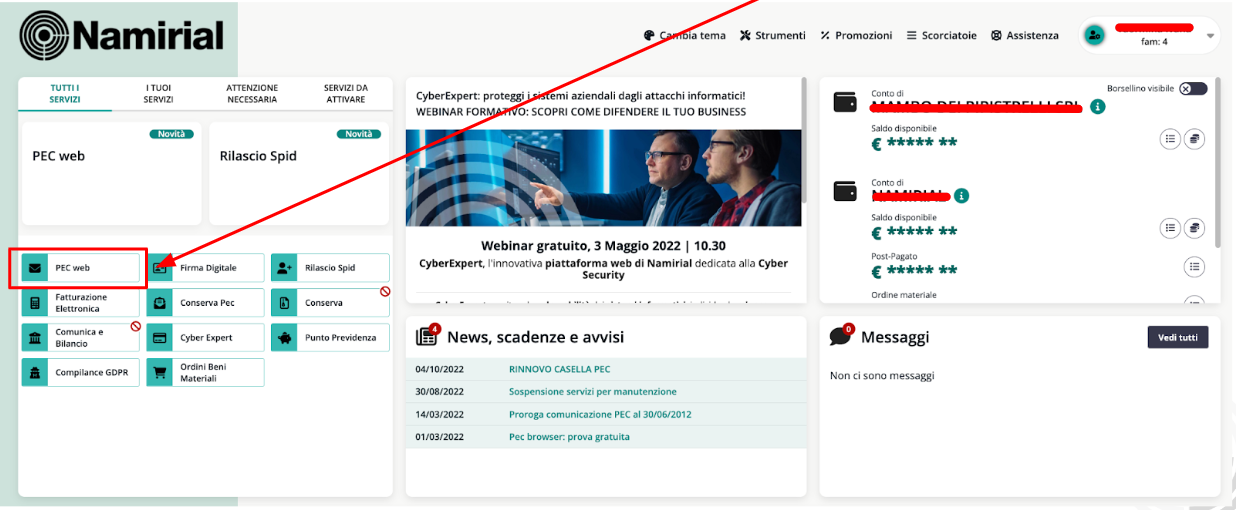The height and width of the screenshot is (510, 1236).
Task: Switch to I tuoi servizi tab
Action: point(158,94)
